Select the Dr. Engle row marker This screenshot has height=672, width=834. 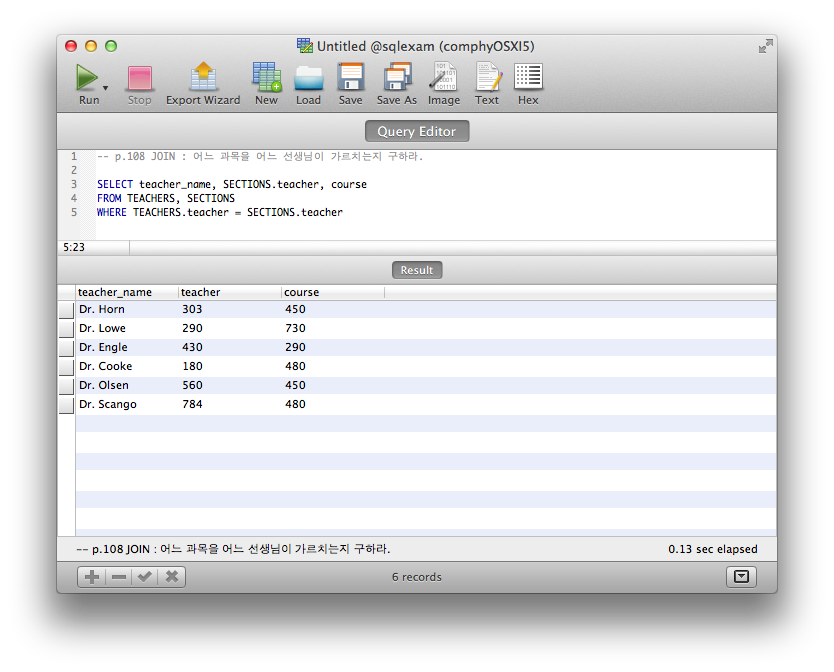pyautogui.click(x=66, y=347)
